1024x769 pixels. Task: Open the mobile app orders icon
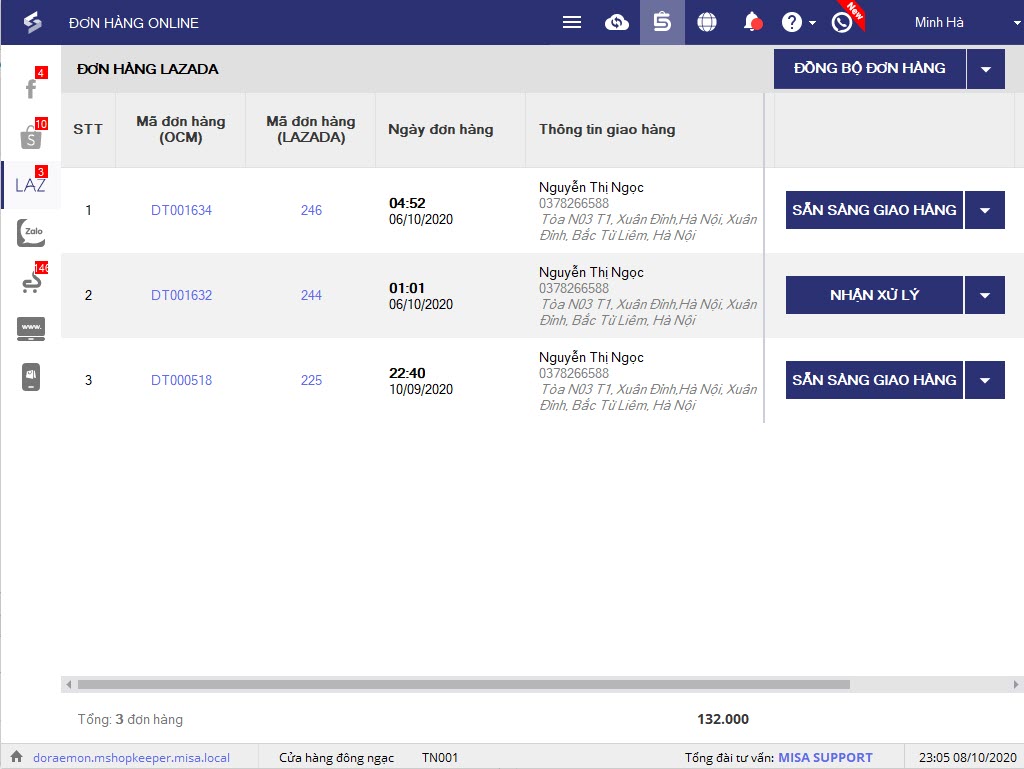pyautogui.click(x=31, y=377)
